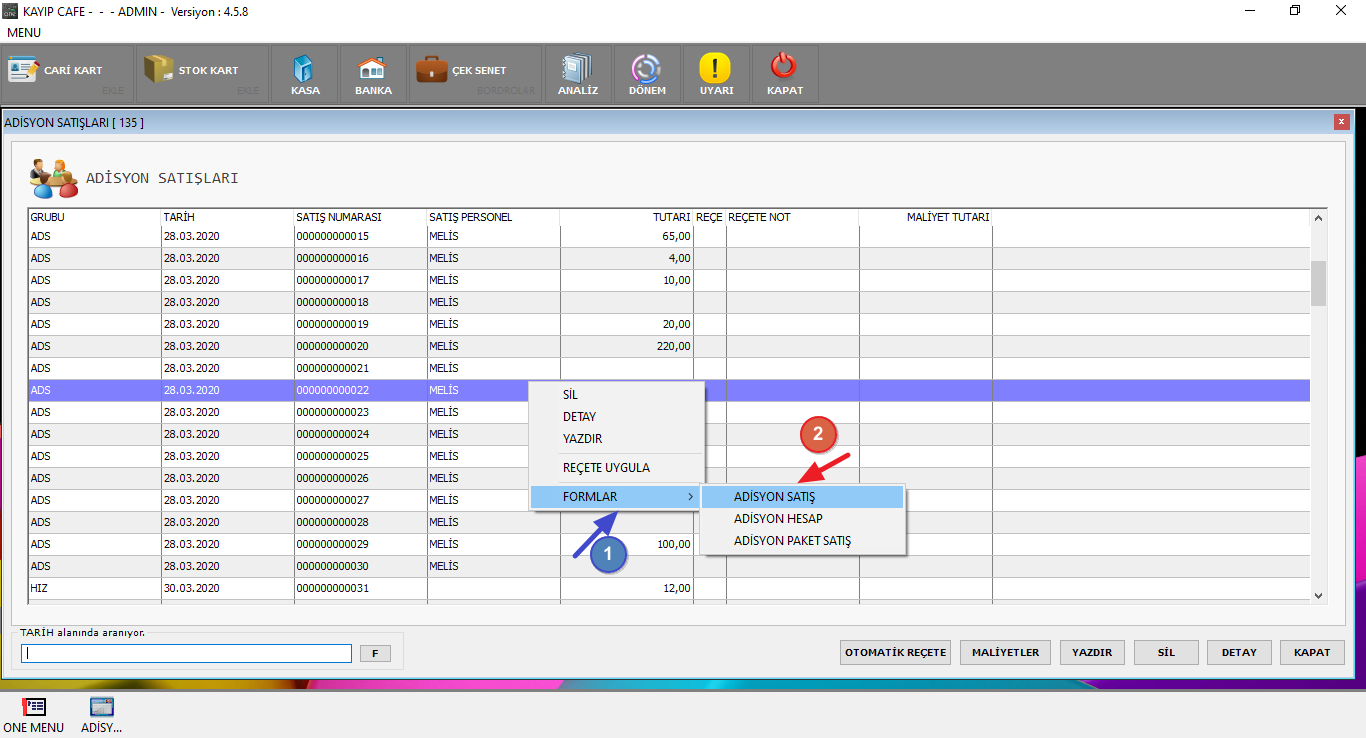The image size is (1366, 738).
Task: Select sale number 000000000023
Action: (x=360, y=412)
